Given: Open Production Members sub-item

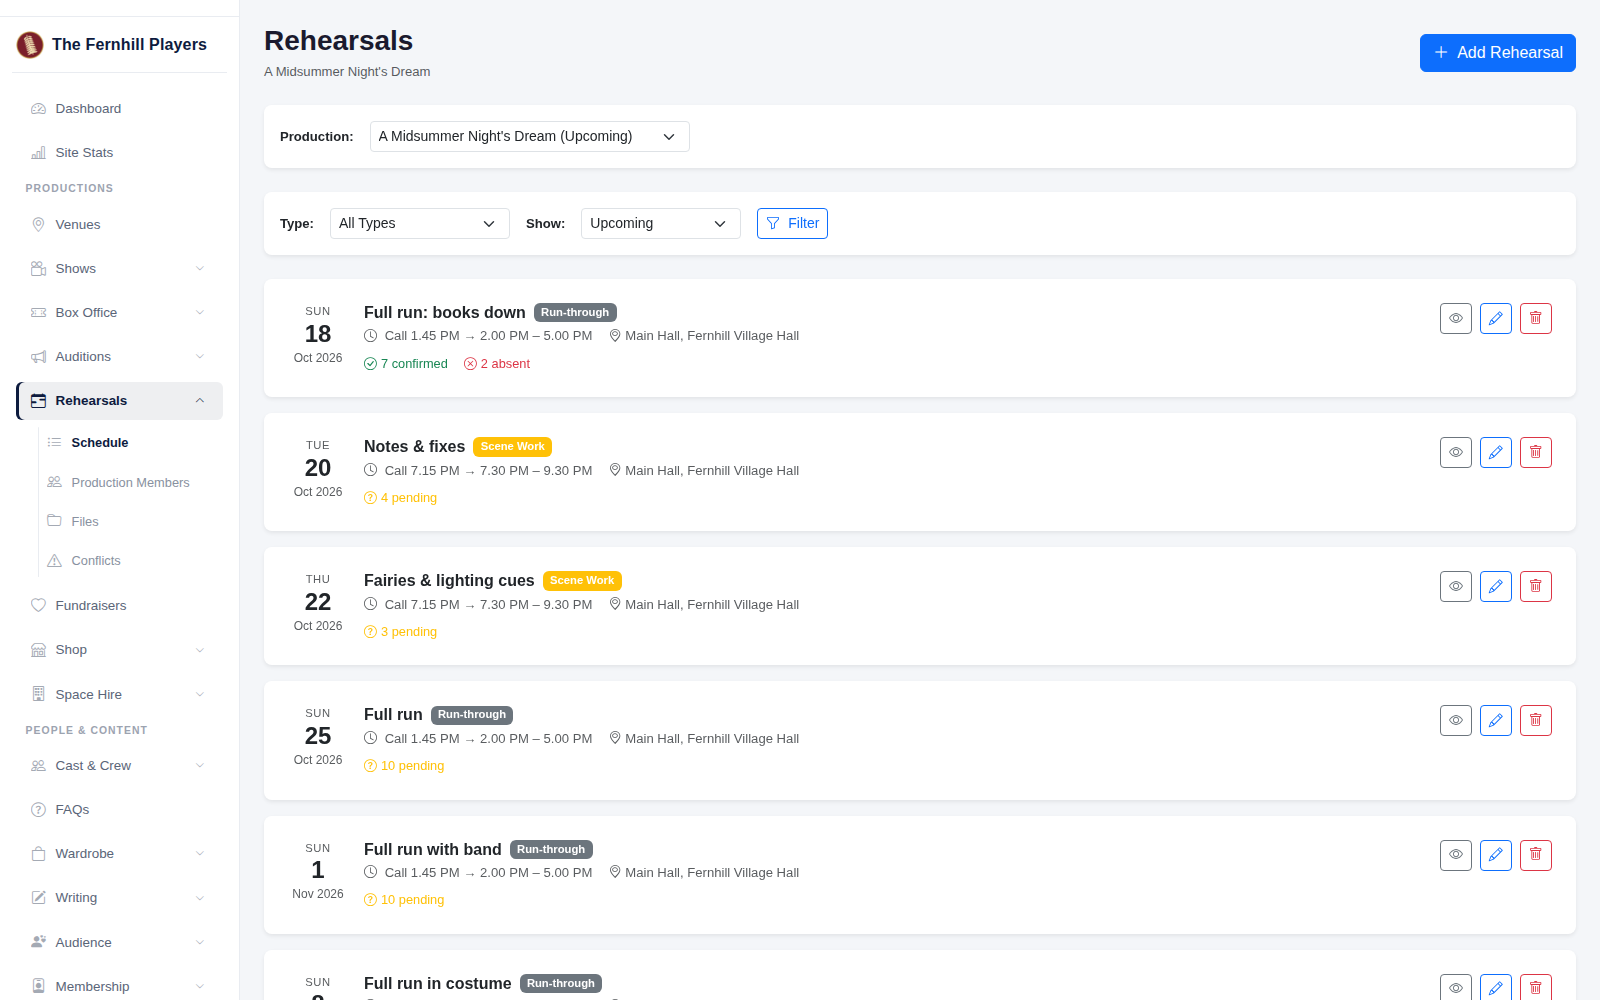Looking at the screenshot, I should point(130,482).
